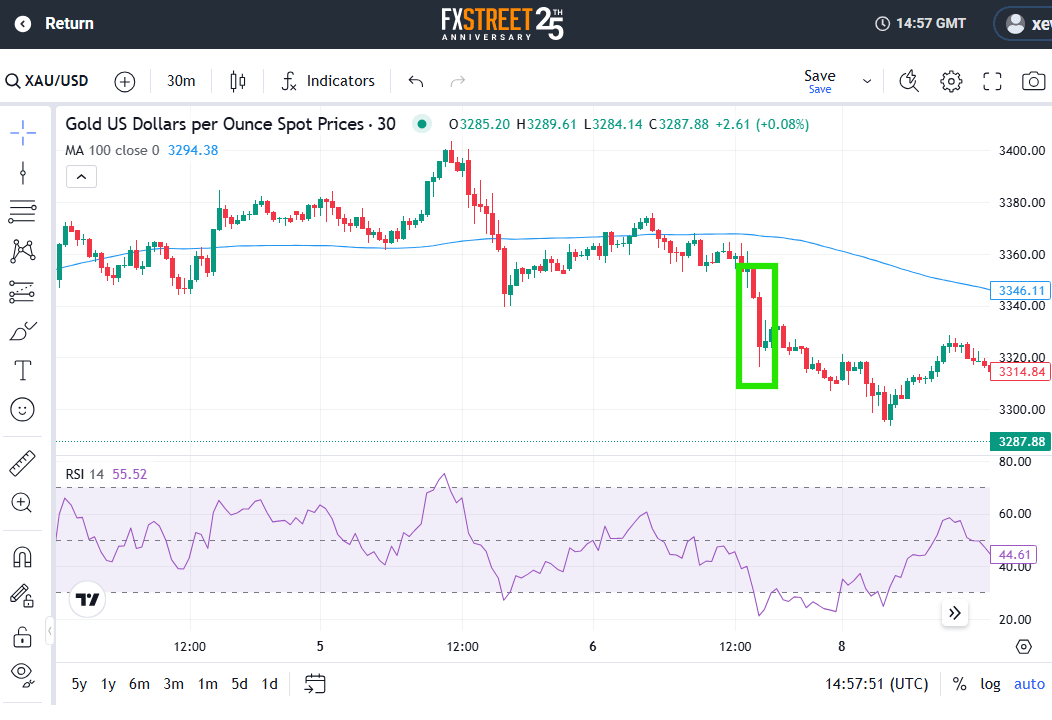Open the Indicators dialog

(x=328, y=81)
